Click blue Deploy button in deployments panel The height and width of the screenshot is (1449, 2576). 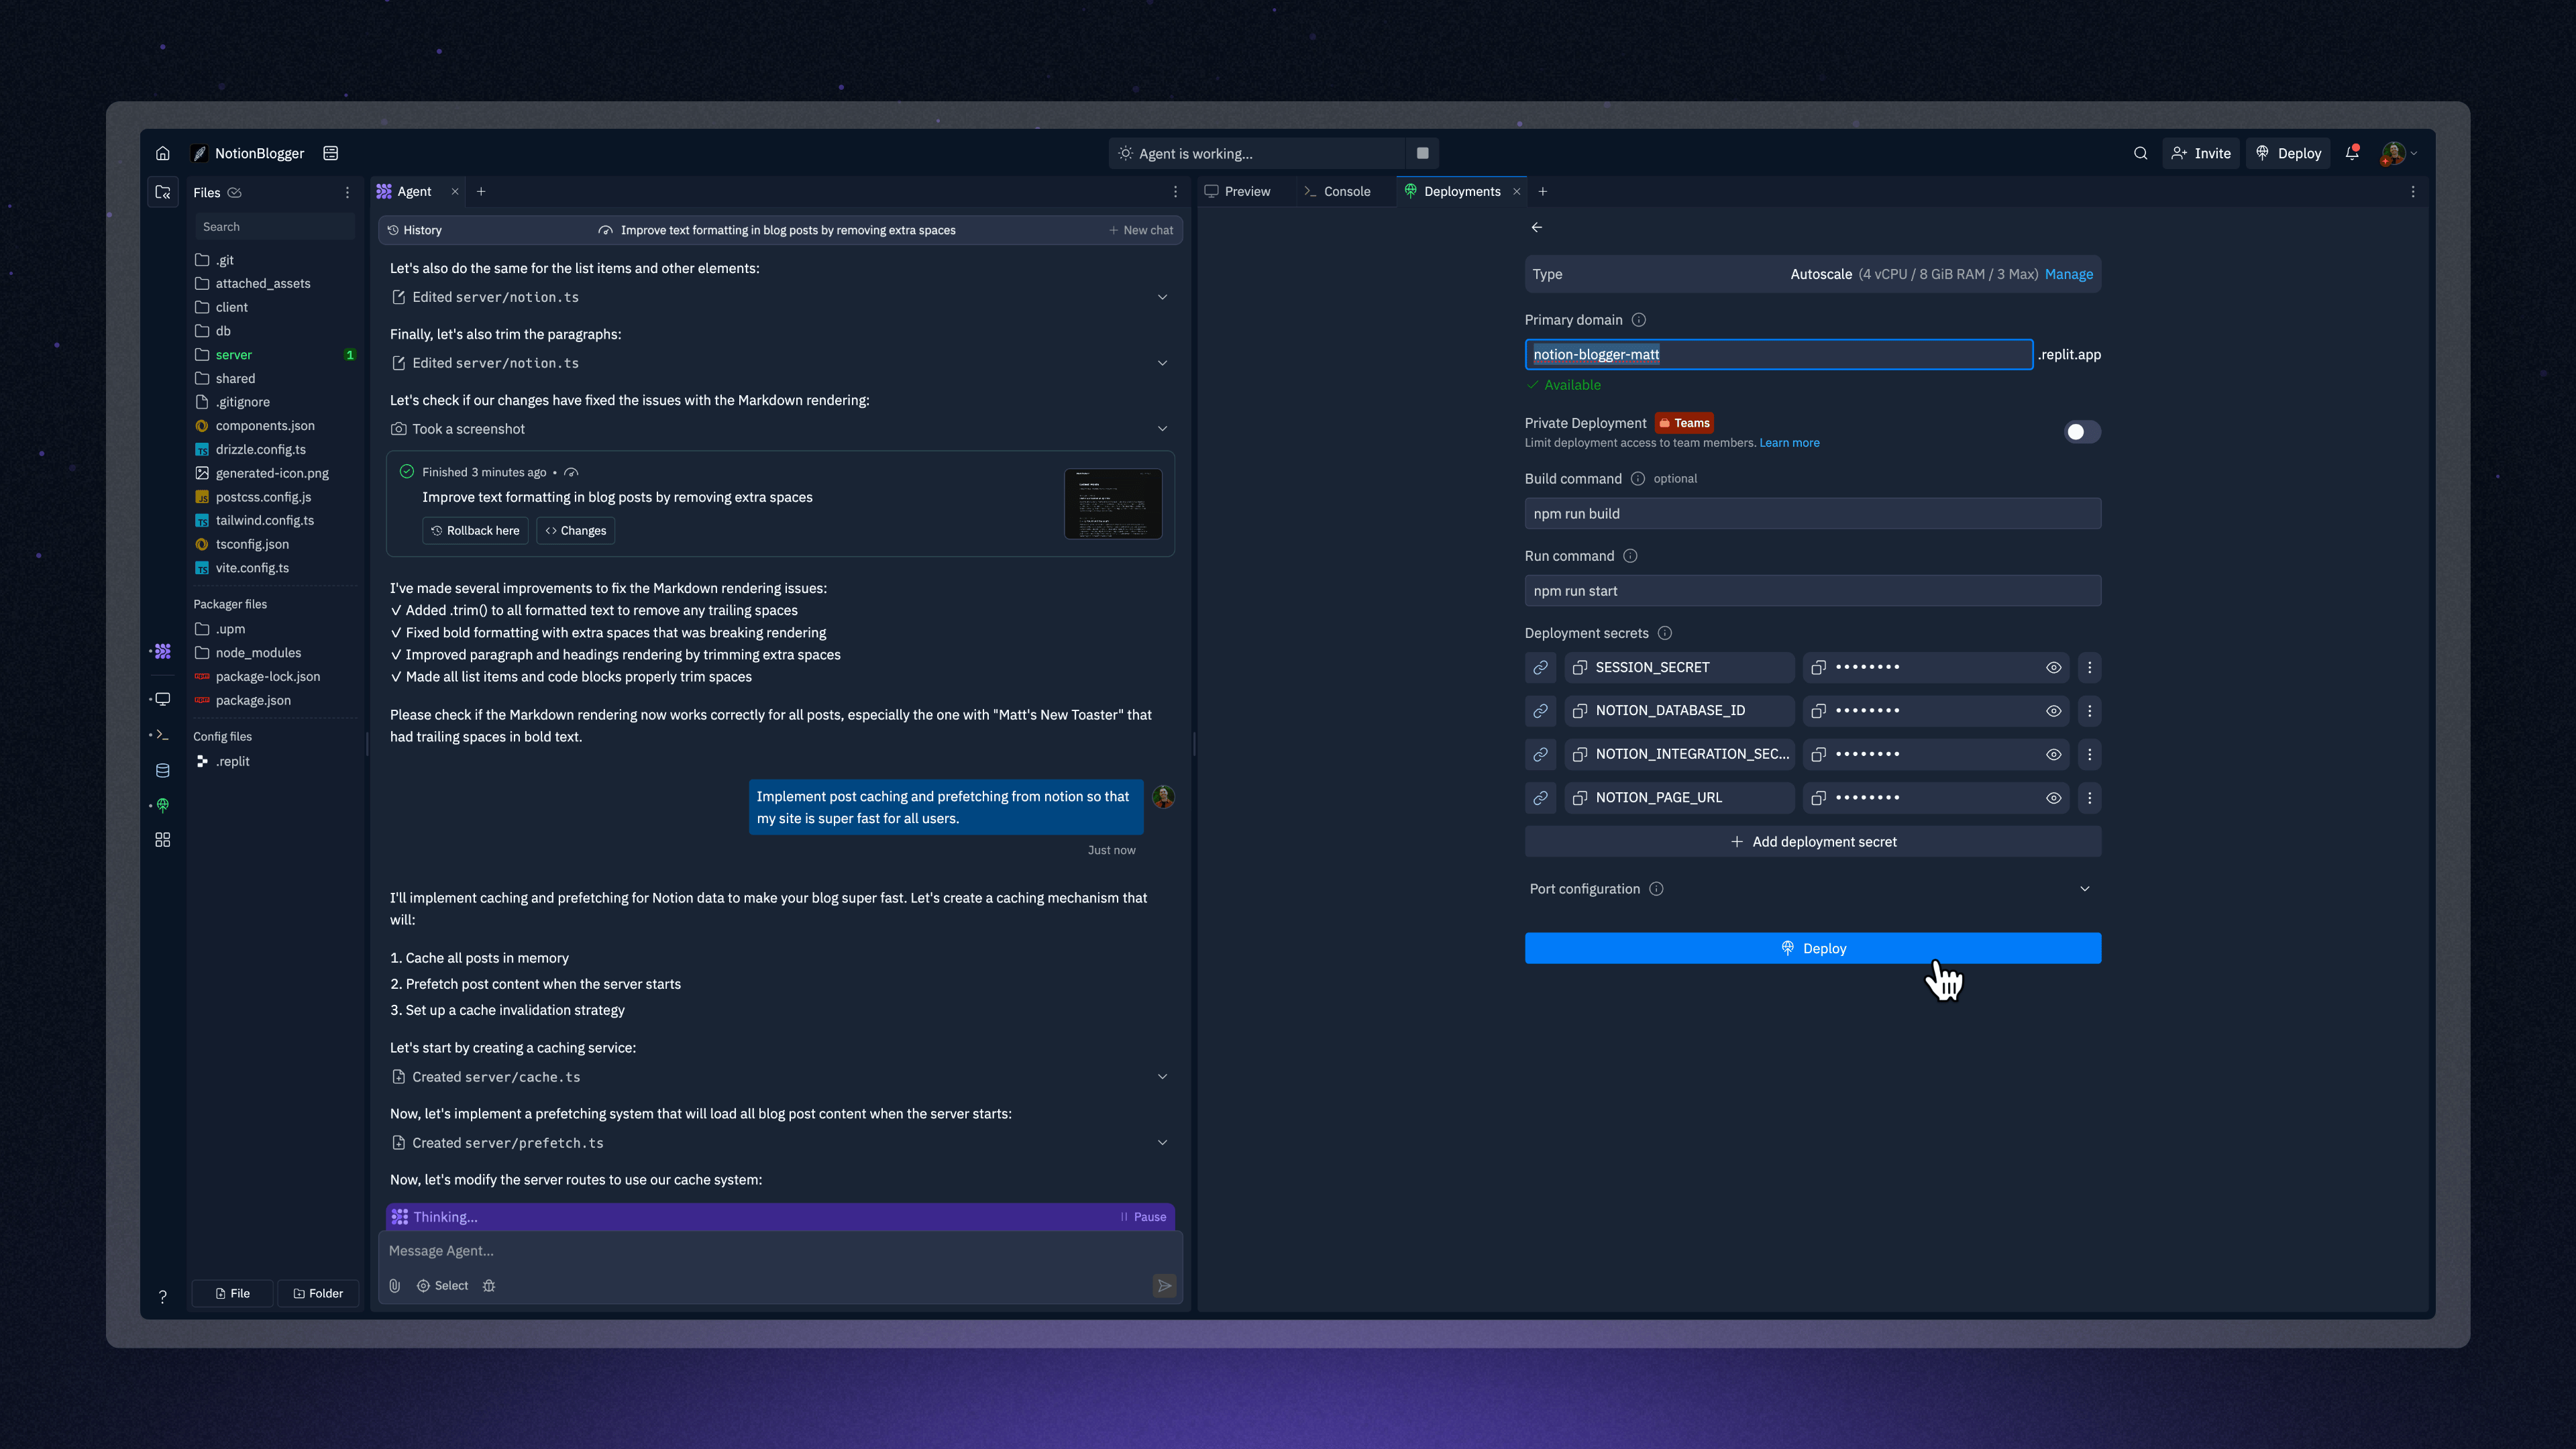pos(1812,948)
